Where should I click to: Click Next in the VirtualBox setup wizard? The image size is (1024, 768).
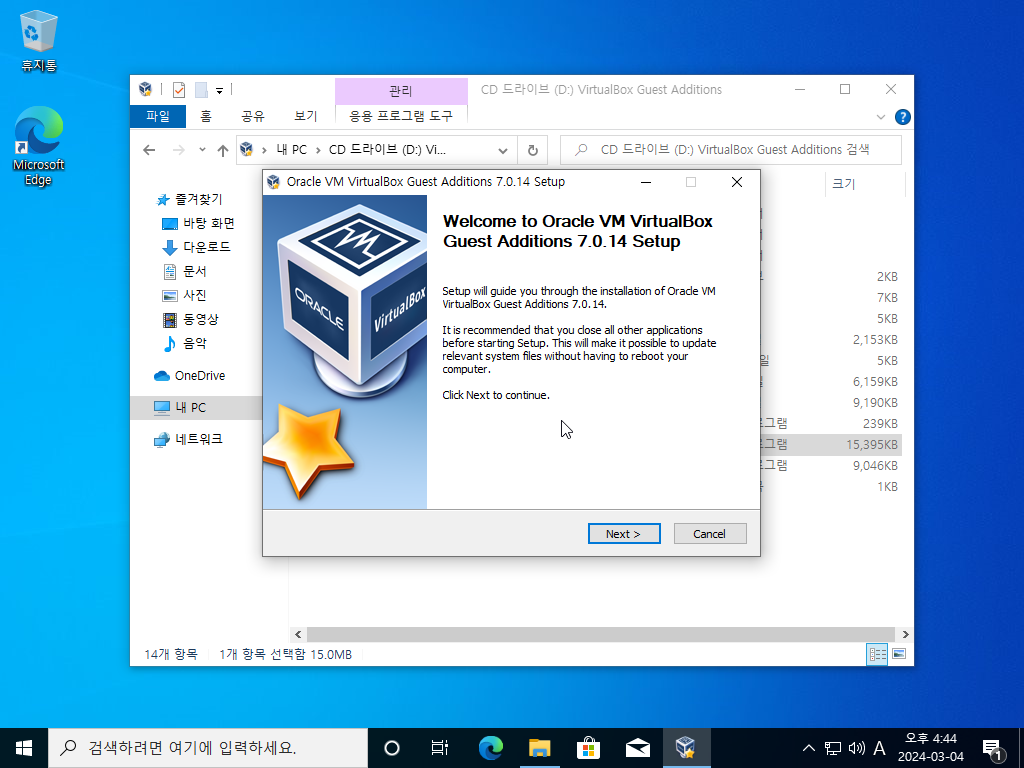click(x=624, y=534)
